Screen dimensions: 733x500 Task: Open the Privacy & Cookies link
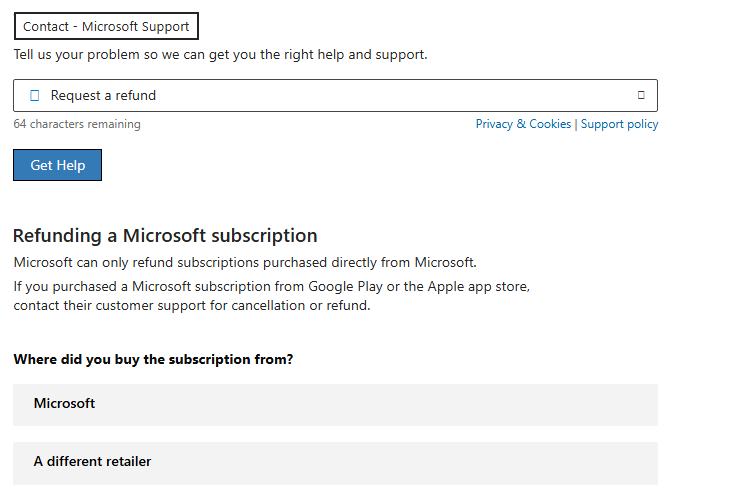point(523,124)
